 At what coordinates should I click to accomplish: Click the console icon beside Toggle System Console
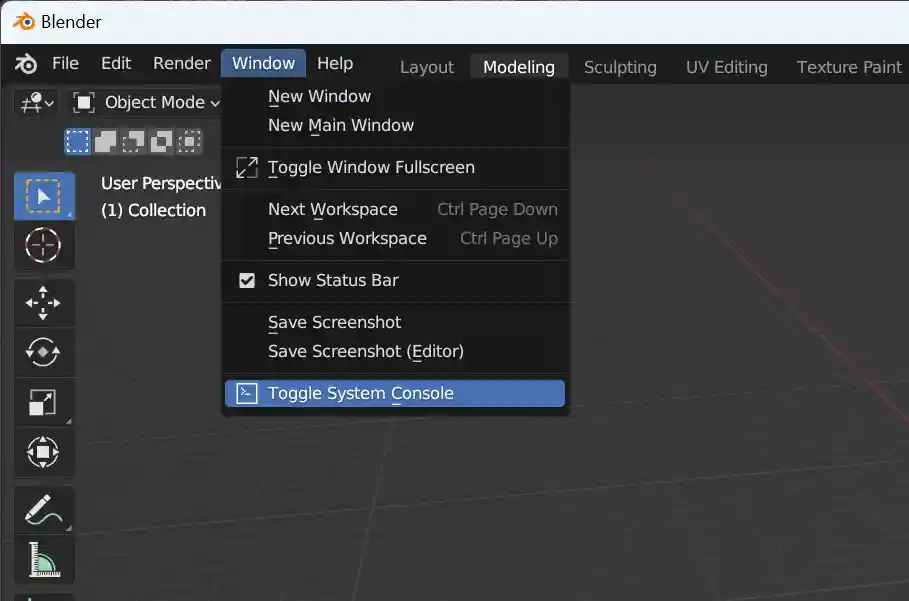pyautogui.click(x=247, y=394)
